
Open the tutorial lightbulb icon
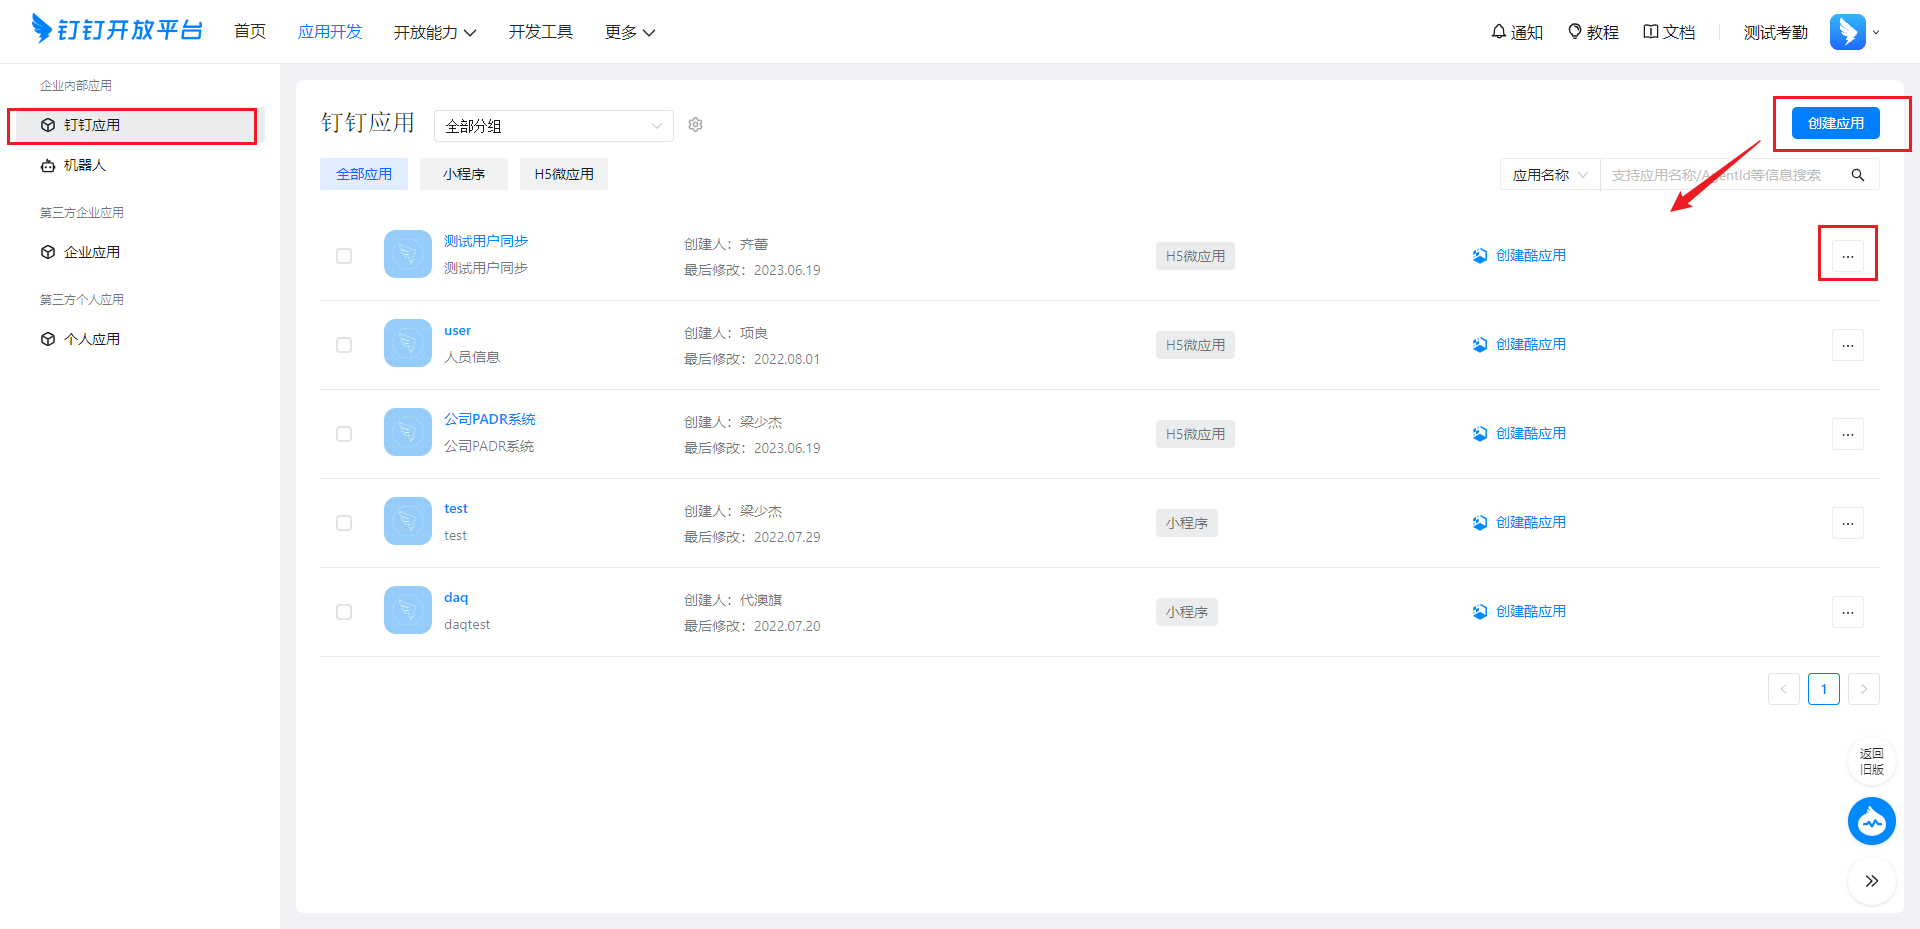(x=1575, y=32)
